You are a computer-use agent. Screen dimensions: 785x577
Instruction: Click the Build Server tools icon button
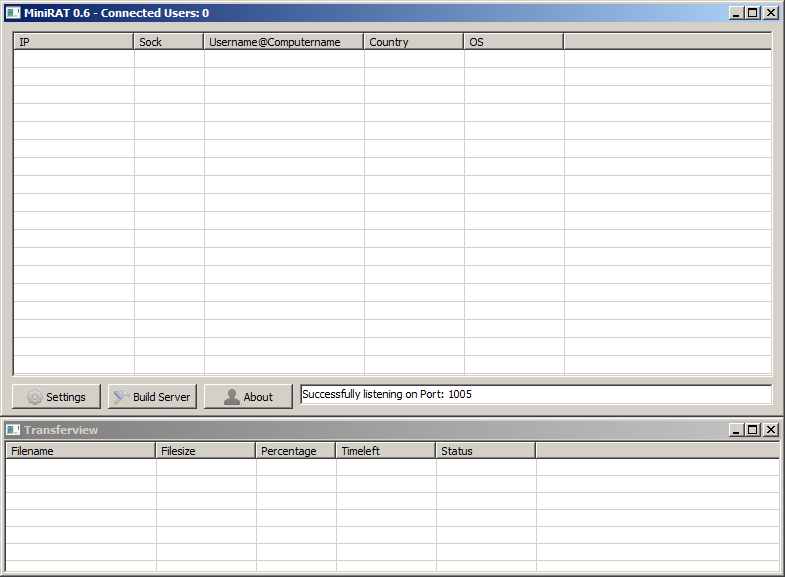coord(152,397)
